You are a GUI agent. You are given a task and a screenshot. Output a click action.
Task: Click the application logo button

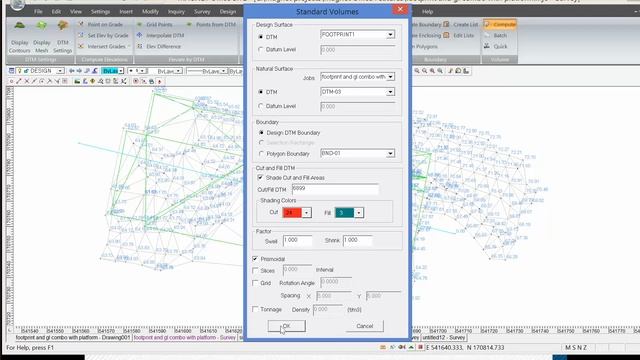17,5
